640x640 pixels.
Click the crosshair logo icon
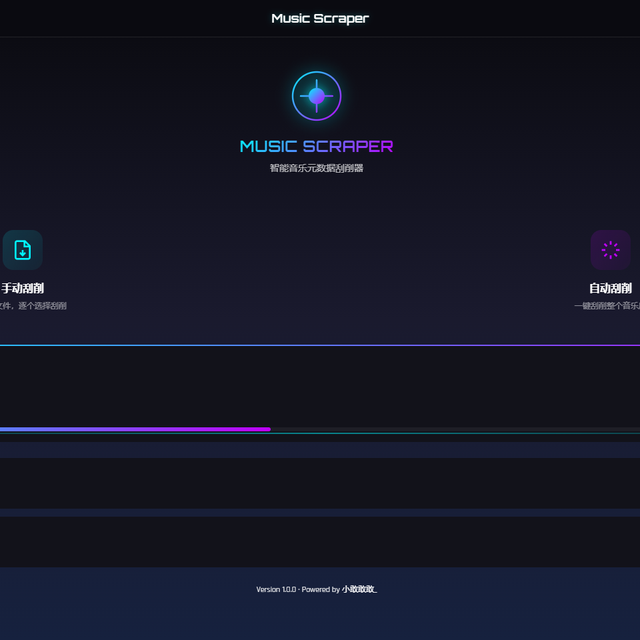coord(317,96)
